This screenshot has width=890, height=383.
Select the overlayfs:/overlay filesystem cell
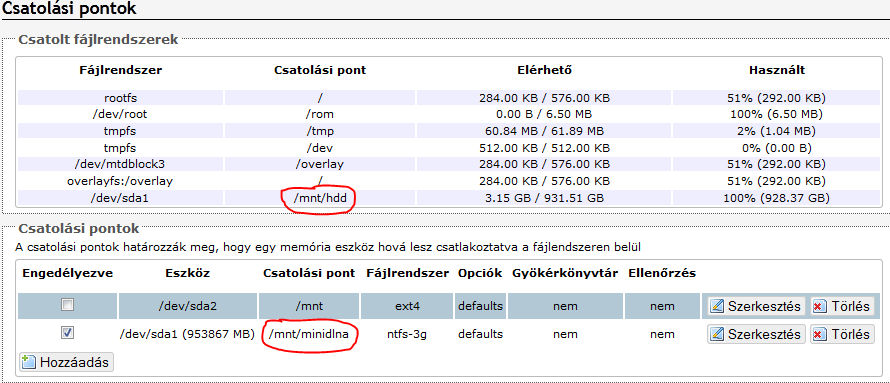[x=121, y=182]
